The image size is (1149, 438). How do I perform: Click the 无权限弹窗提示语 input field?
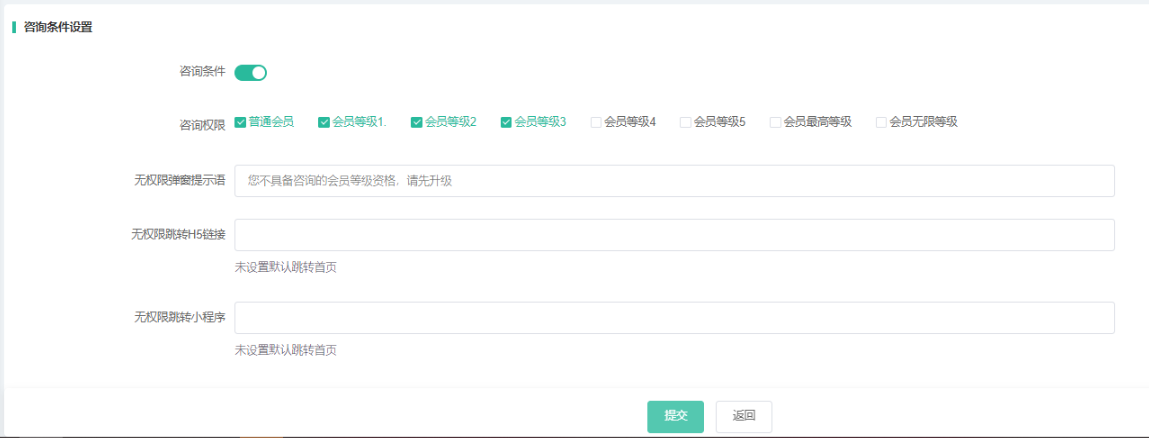[x=674, y=181]
